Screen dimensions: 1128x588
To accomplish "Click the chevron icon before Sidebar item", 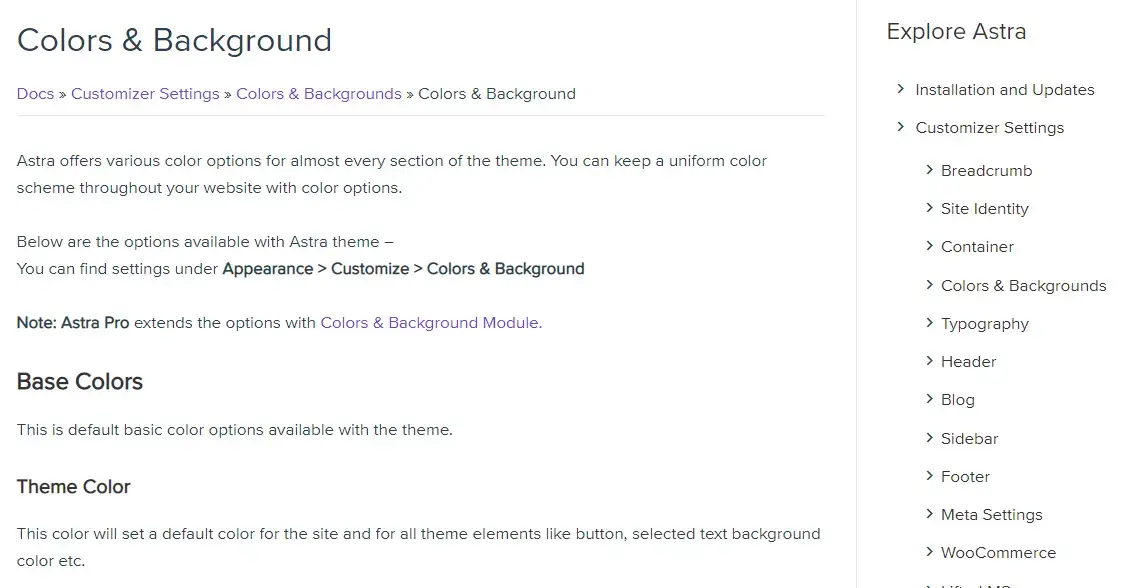I will [929, 438].
